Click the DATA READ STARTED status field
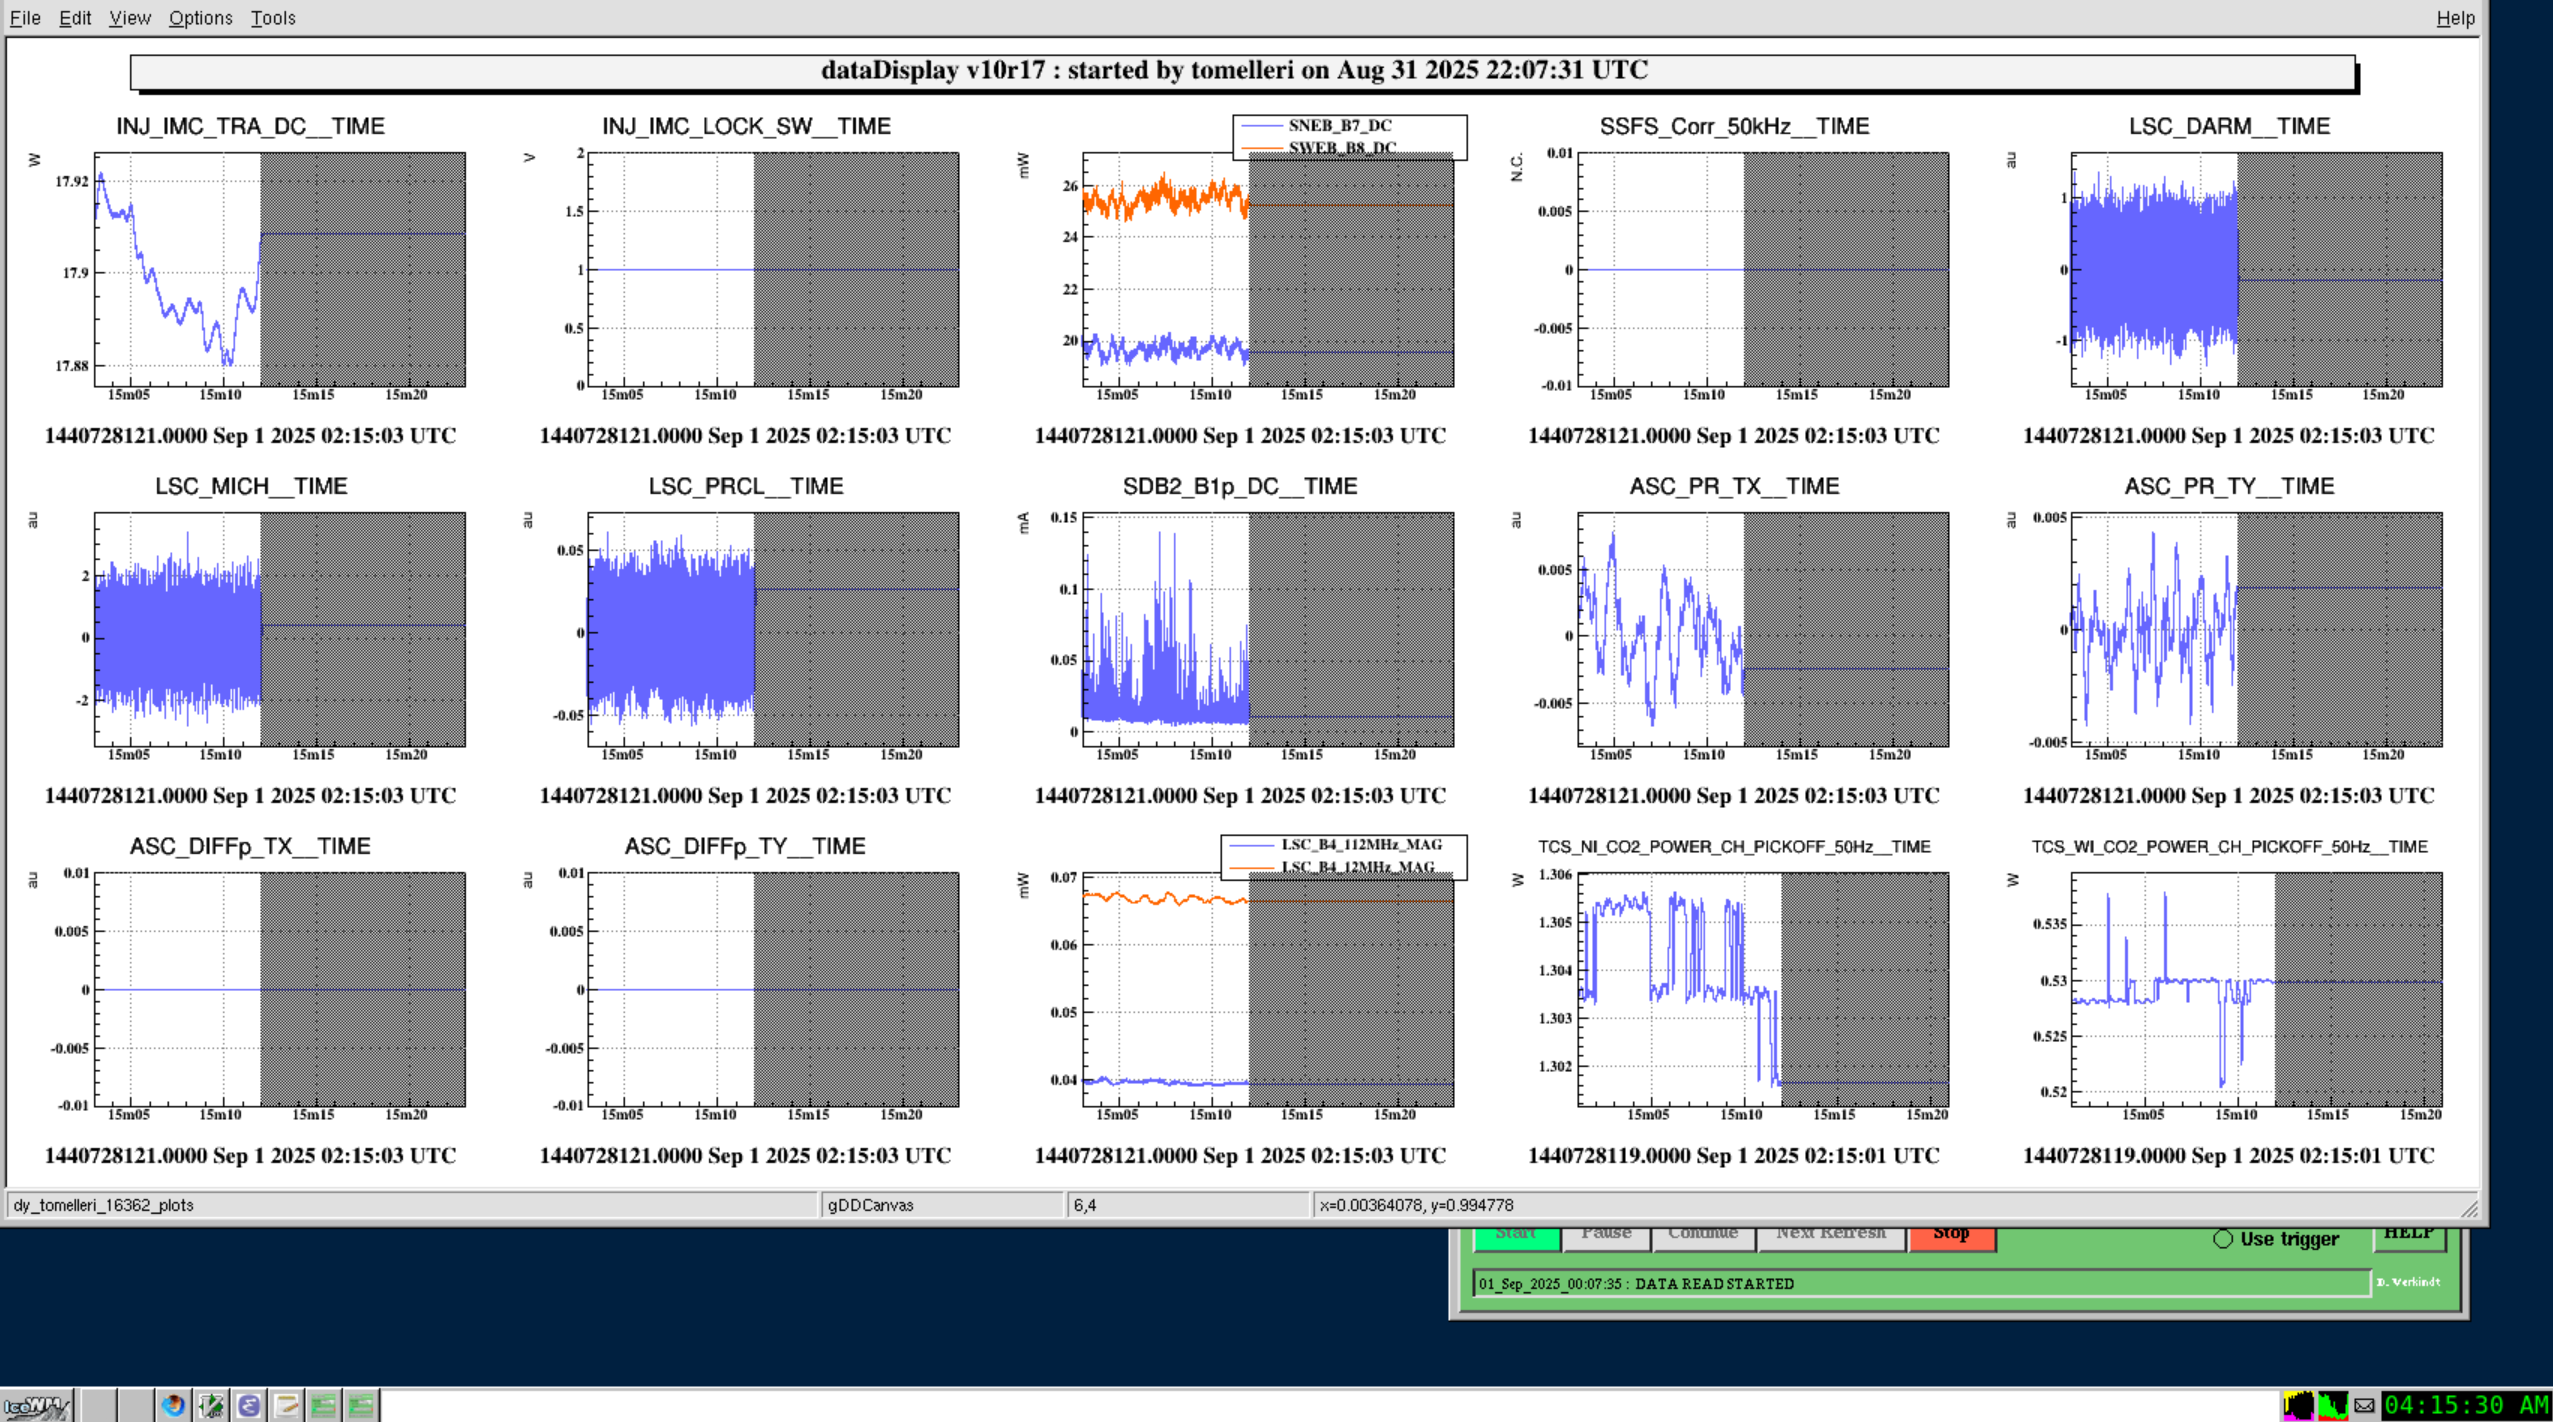This screenshot has height=1422, width=2553. [1920, 1283]
